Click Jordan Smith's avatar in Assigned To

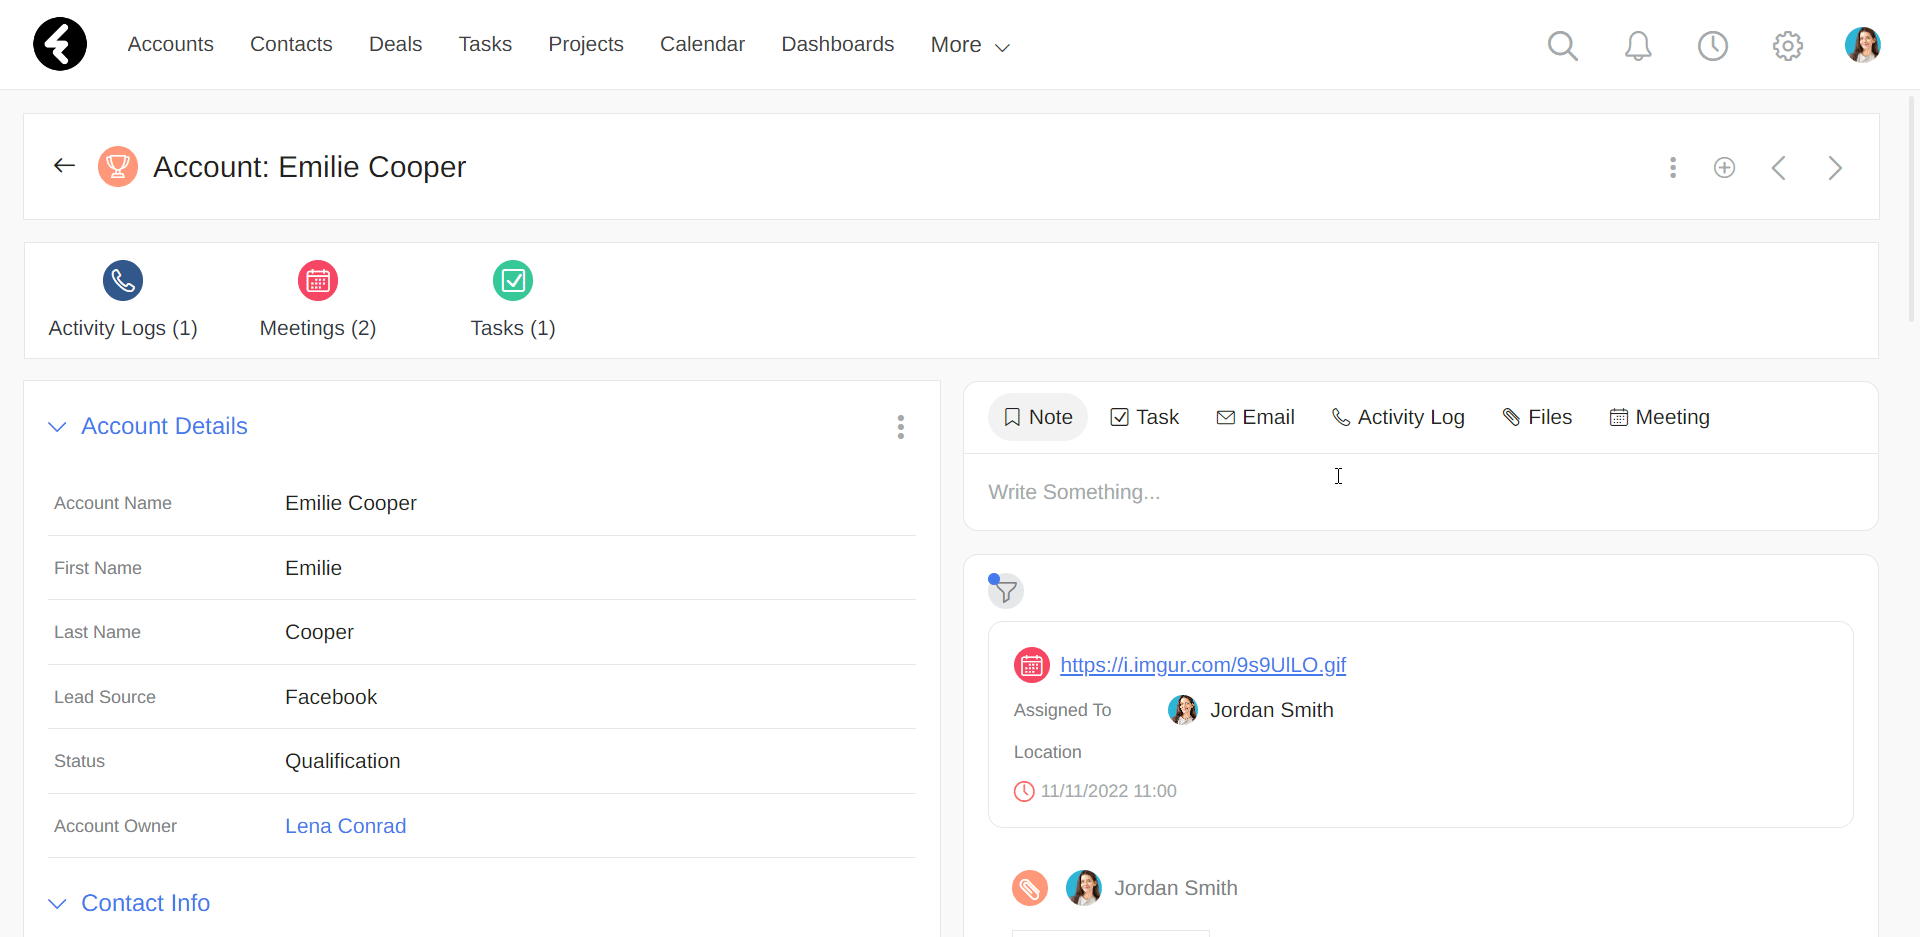click(1183, 710)
